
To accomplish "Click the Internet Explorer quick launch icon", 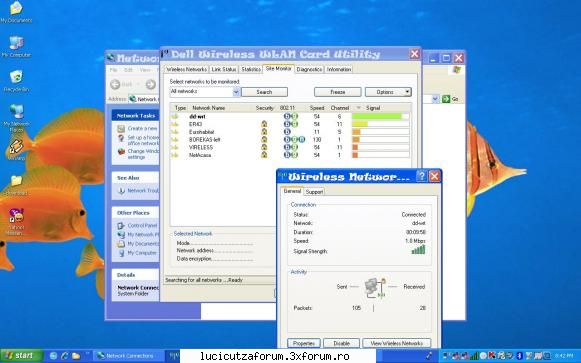I will click(x=64, y=356).
